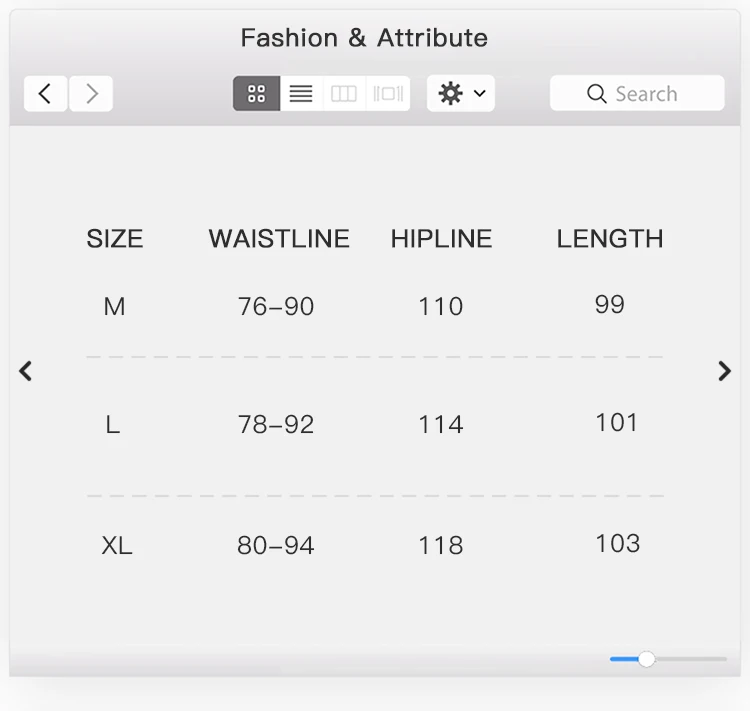750x711 pixels.
Task: Click the back navigation arrow
Action: tap(45, 94)
